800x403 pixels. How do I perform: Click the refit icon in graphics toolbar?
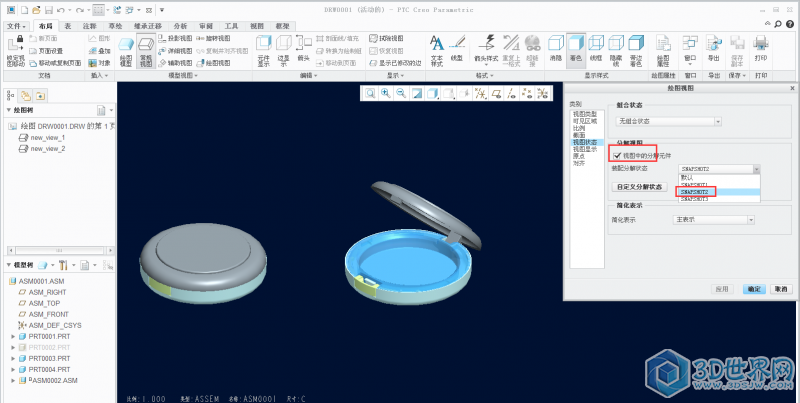pos(370,93)
